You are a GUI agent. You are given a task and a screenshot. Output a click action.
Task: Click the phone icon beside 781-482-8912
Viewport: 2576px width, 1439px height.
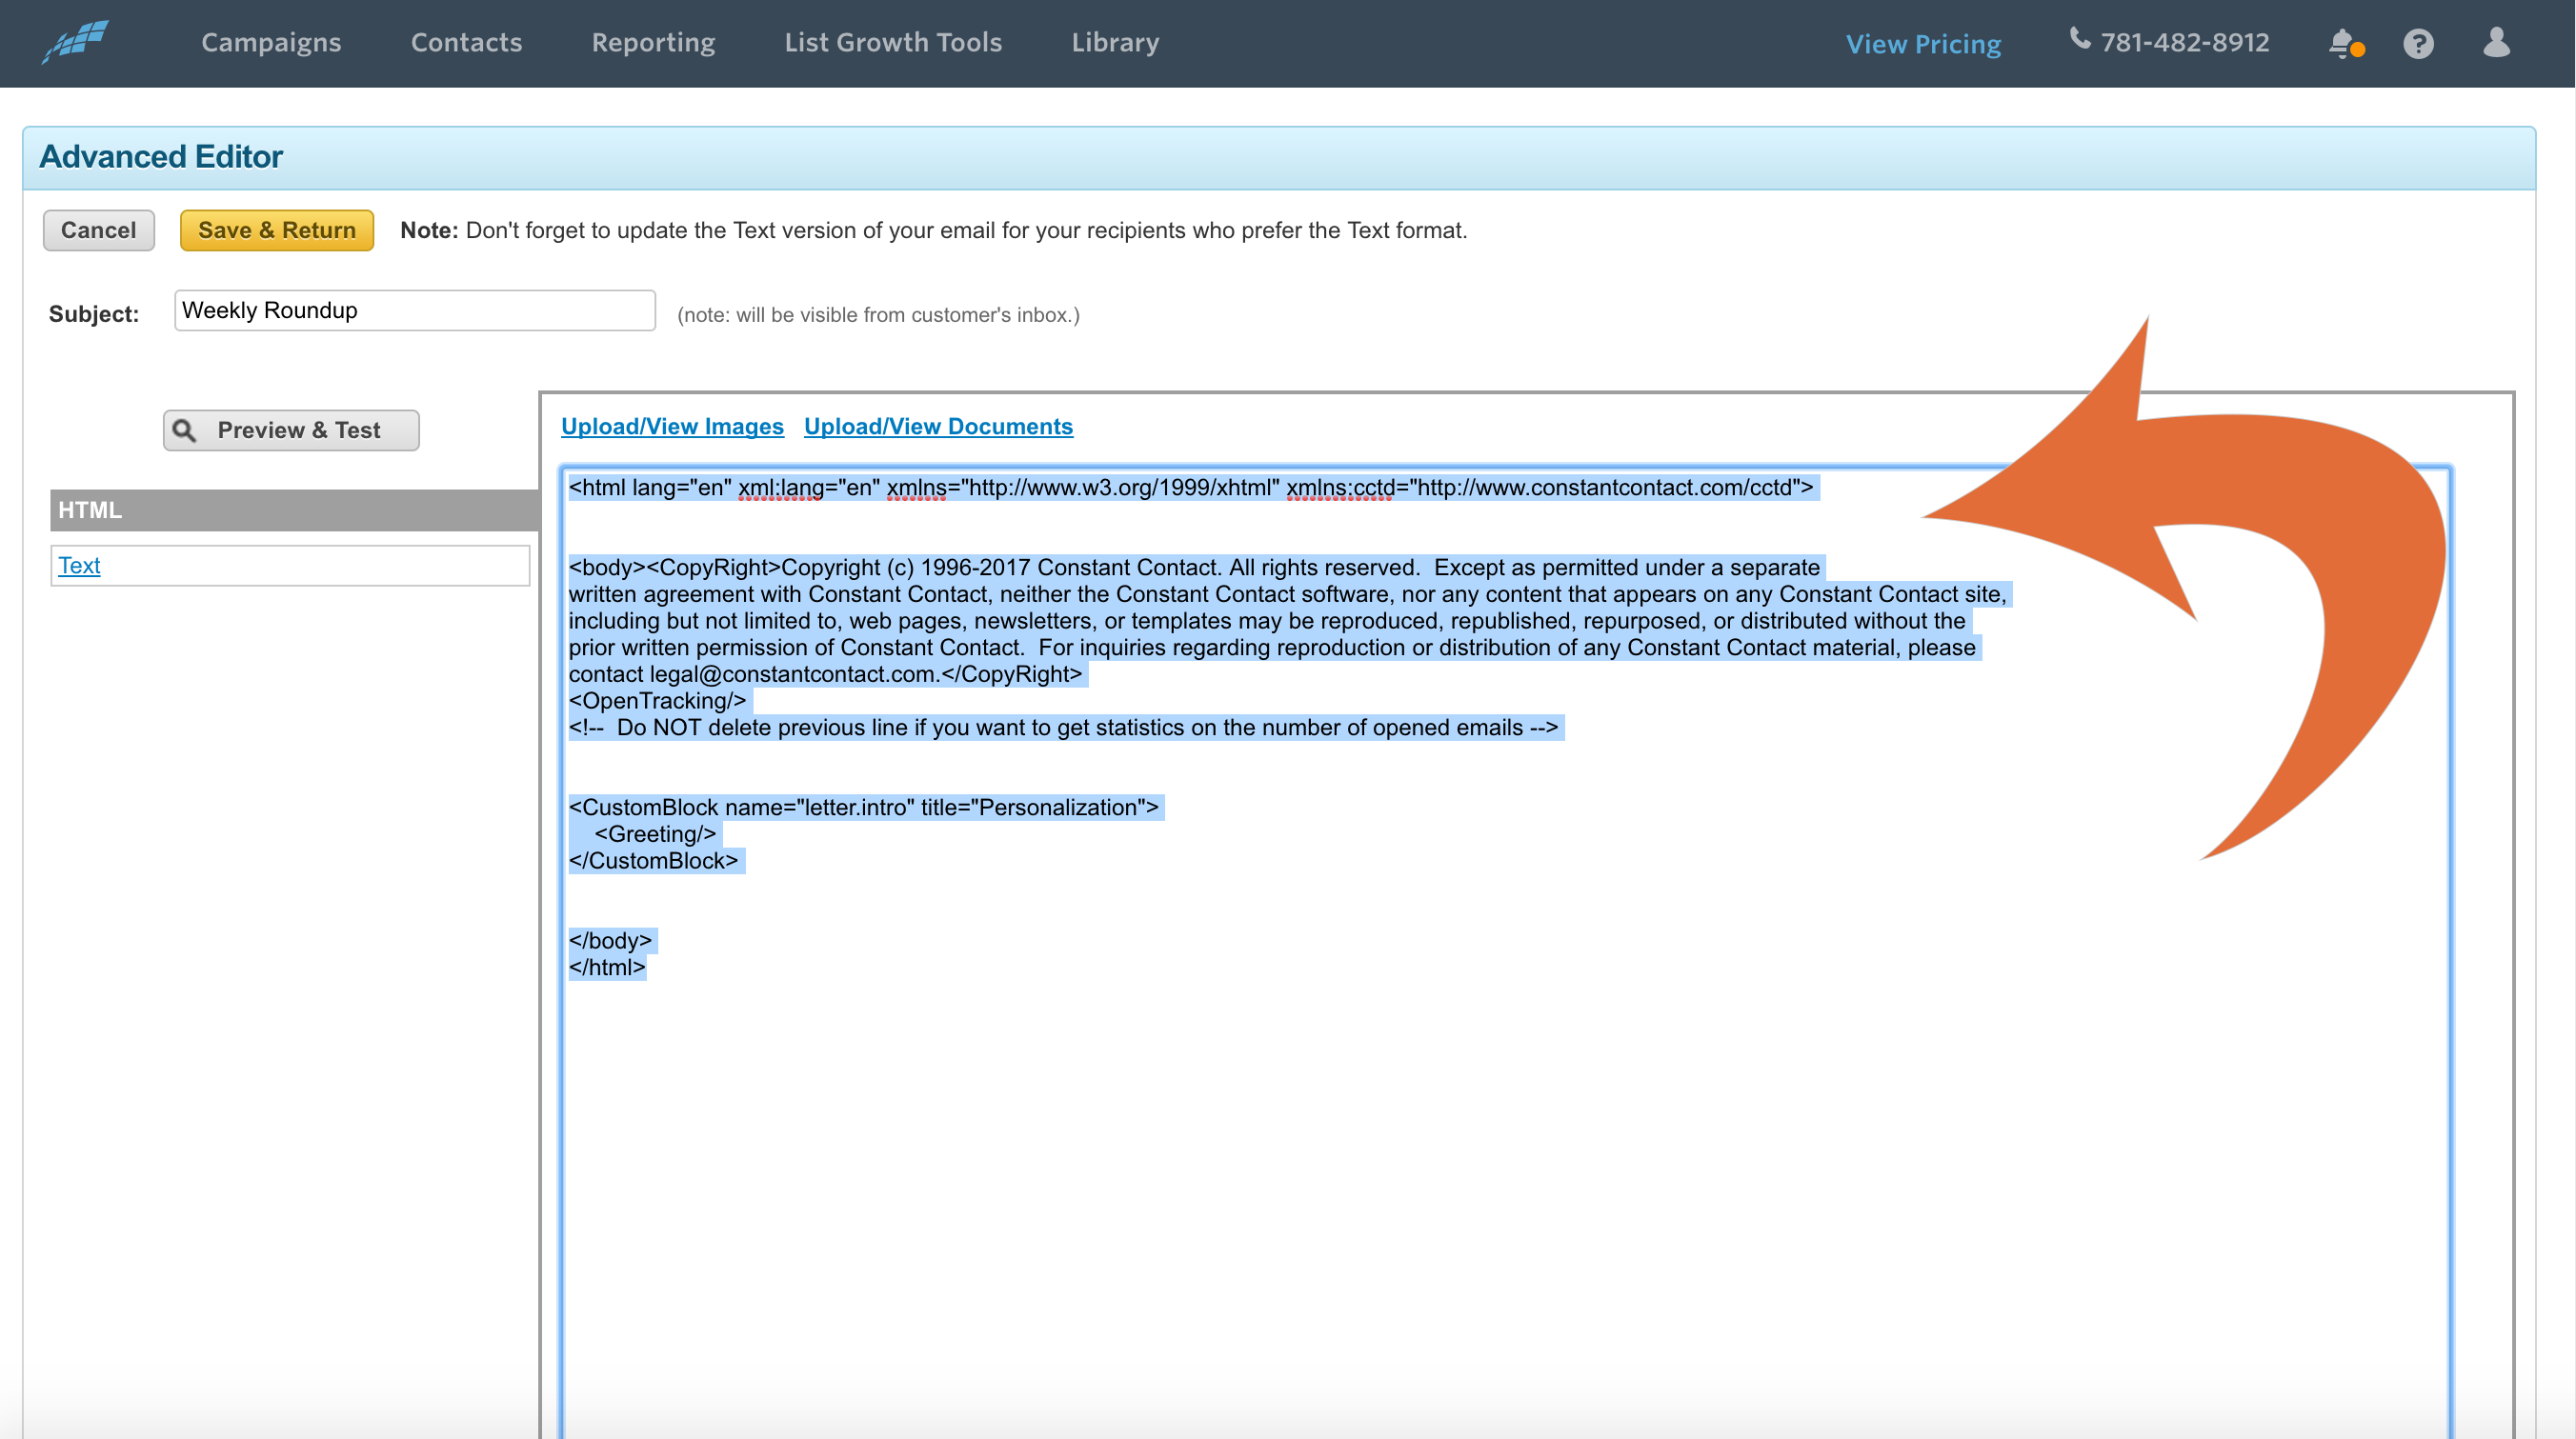click(2080, 39)
